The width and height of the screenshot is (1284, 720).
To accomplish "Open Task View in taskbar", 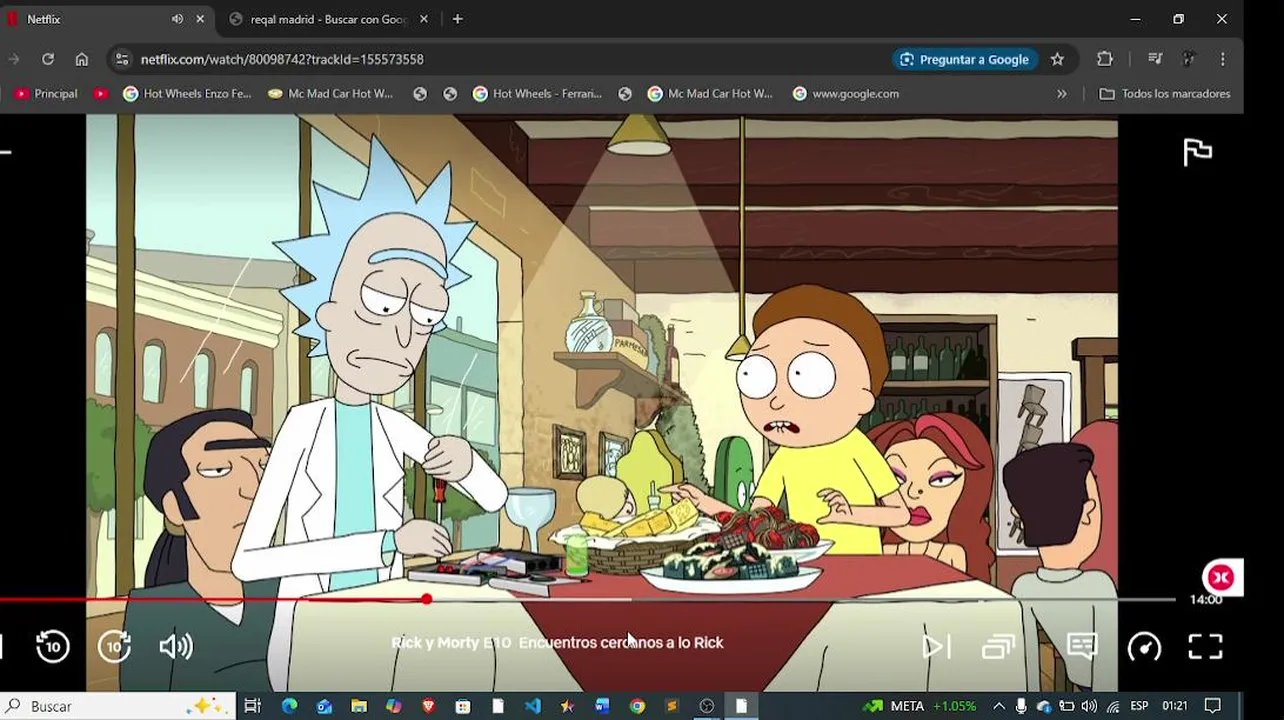I will pyautogui.click(x=252, y=706).
